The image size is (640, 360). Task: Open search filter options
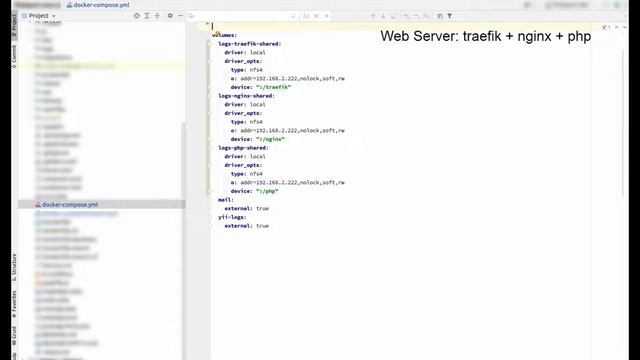click(x=450, y=16)
